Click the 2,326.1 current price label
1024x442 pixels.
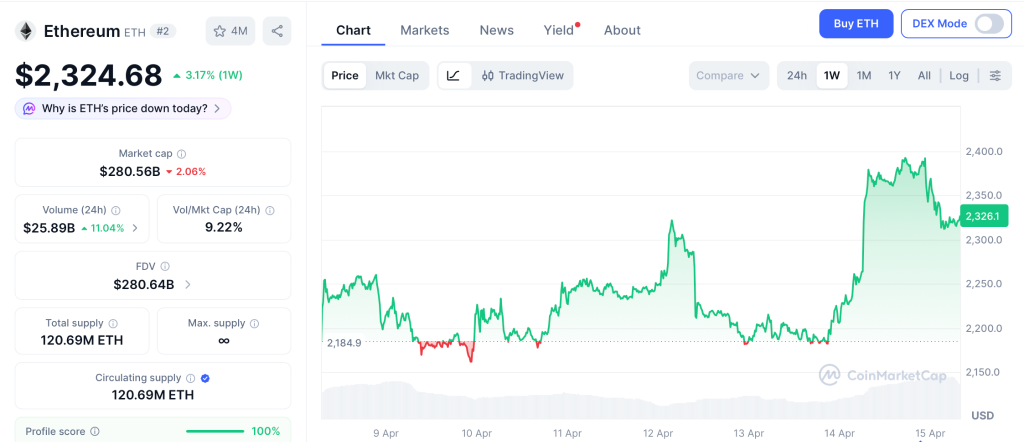(984, 216)
